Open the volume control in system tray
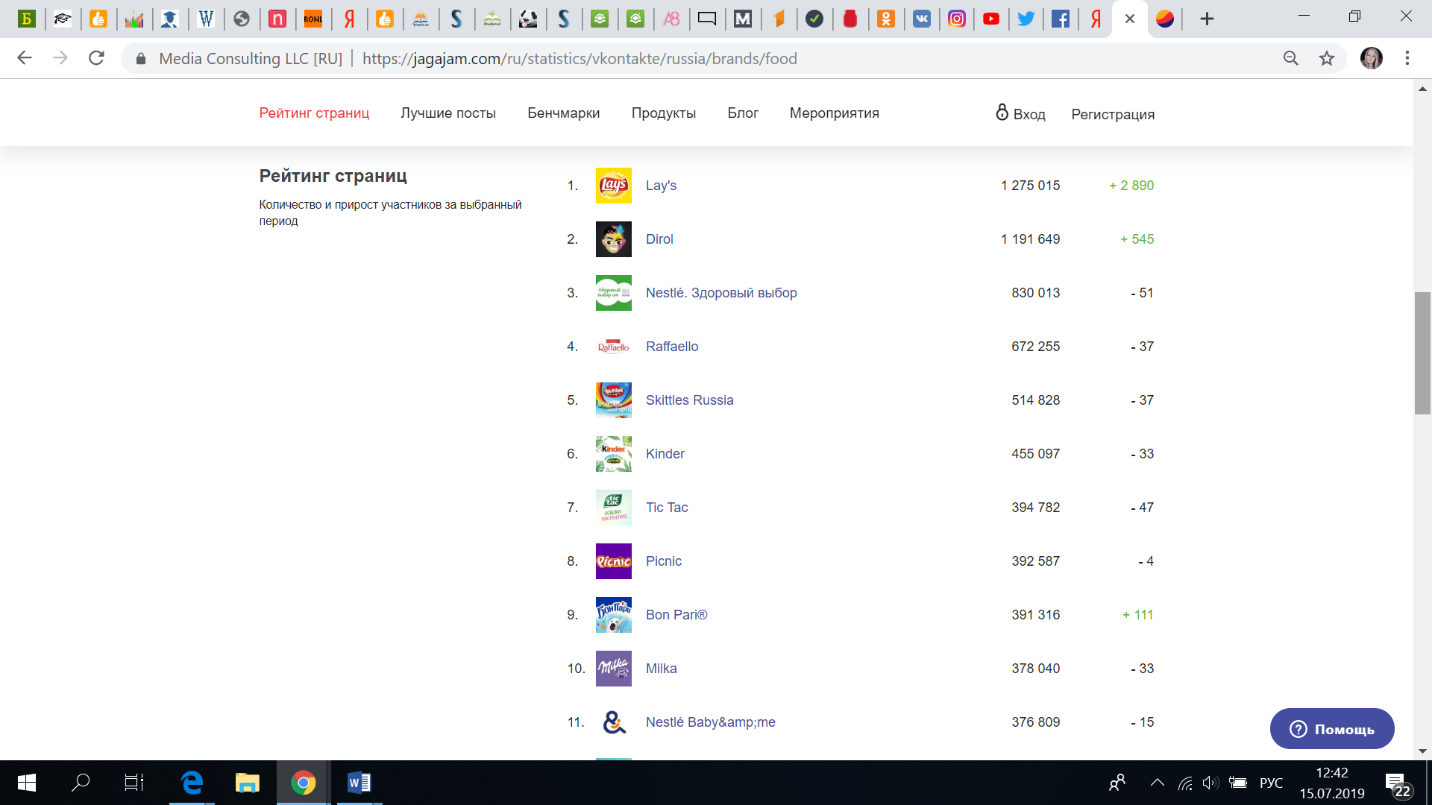Image resolution: width=1432 pixels, height=805 pixels. point(1210,783)
